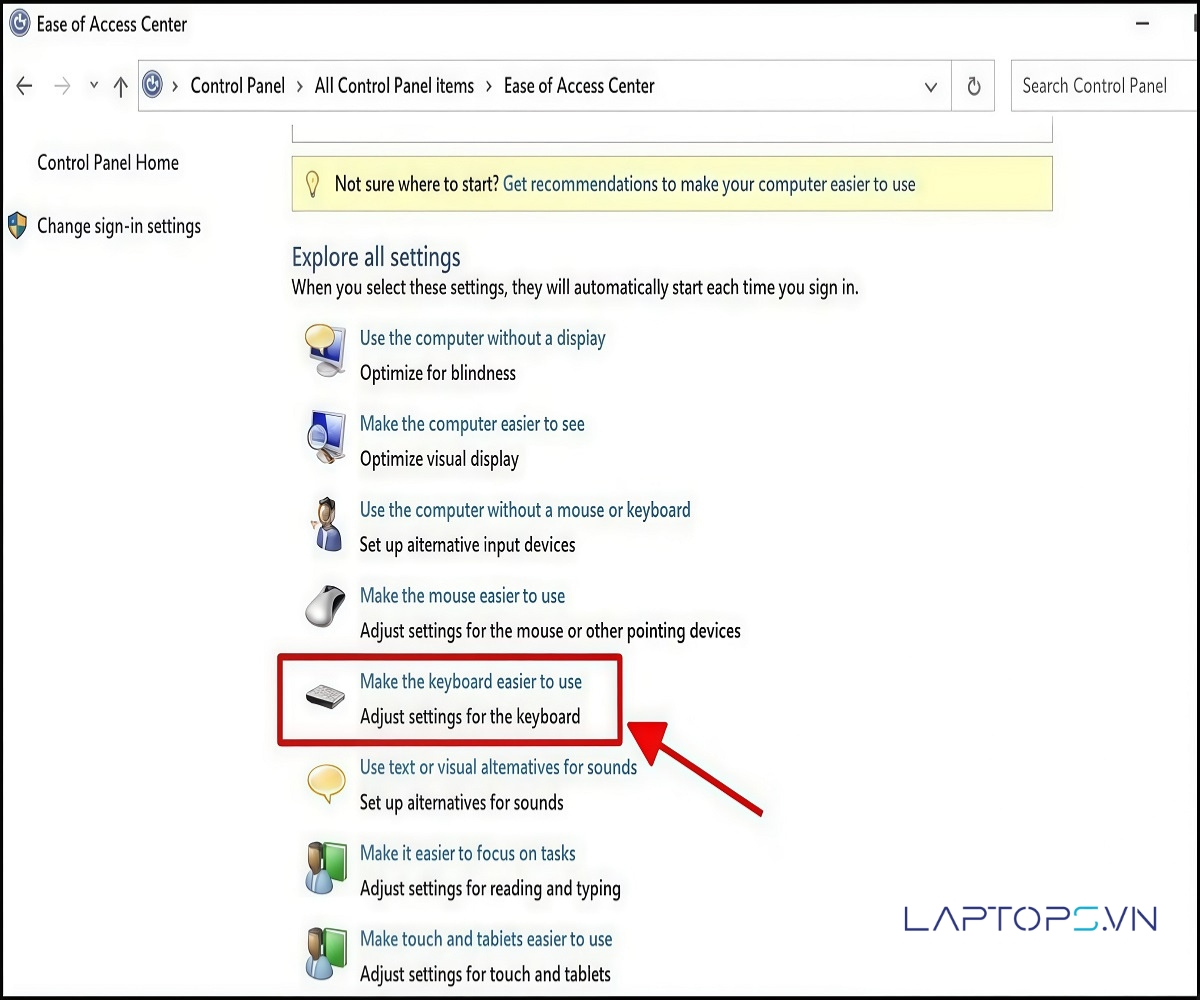
Task: Open Make the keyboard easier to use
Action: (x=470, y=681)
